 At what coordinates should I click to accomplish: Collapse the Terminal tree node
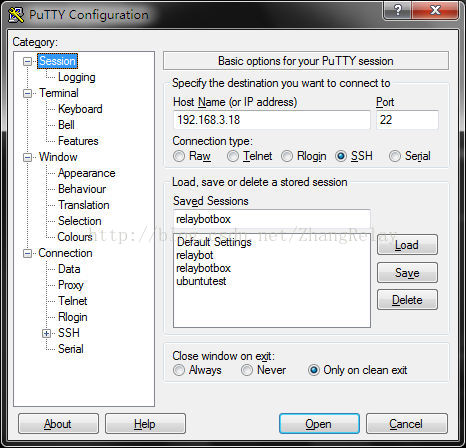(27, 93)
